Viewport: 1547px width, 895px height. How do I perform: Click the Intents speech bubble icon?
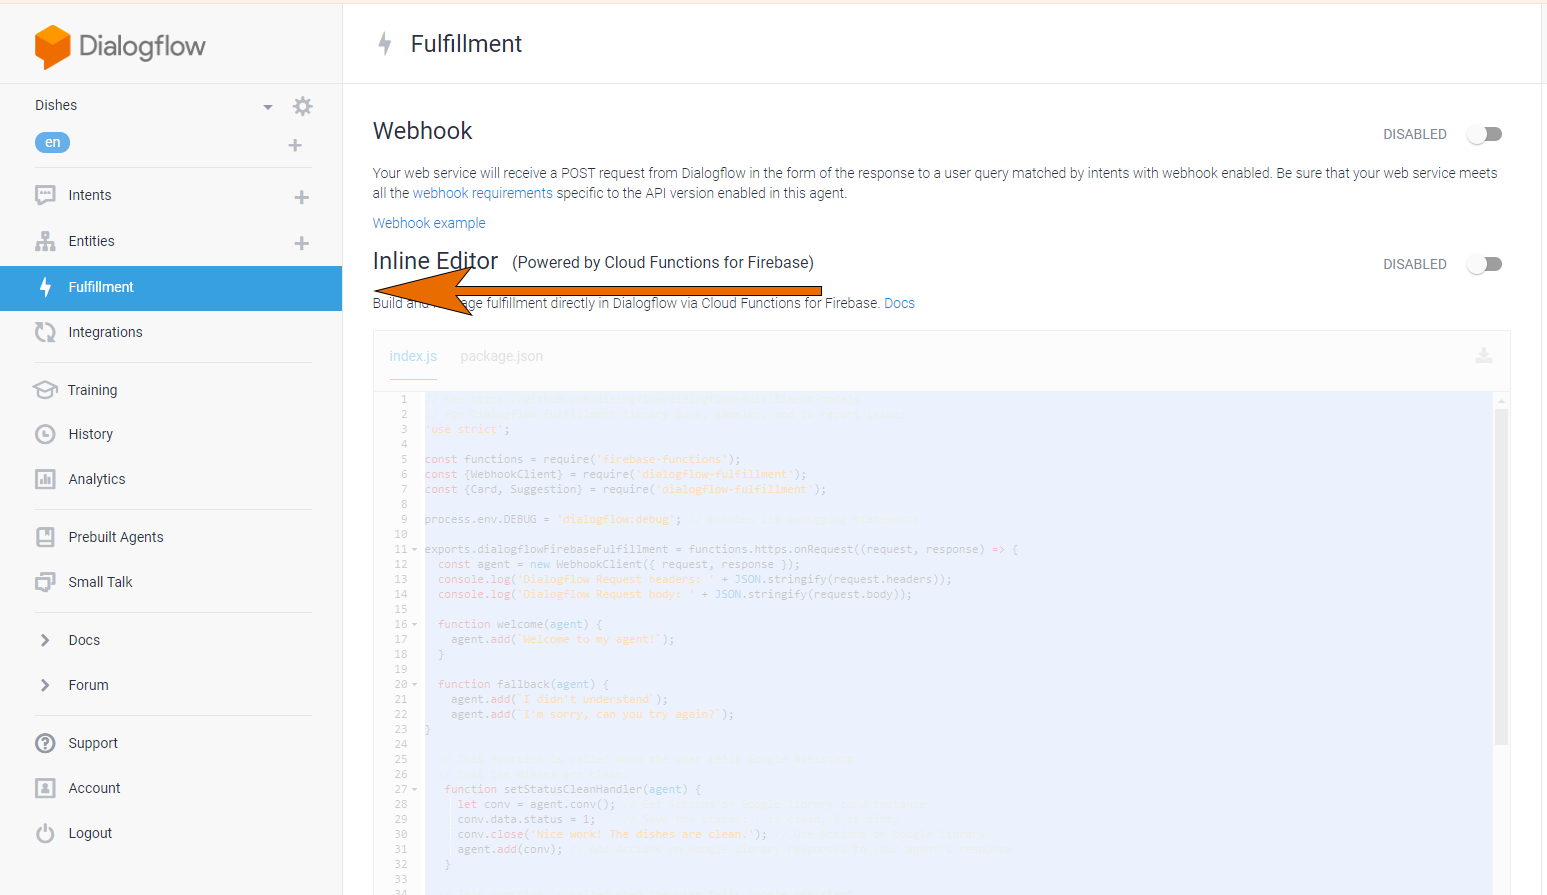(x=45, y=195)
